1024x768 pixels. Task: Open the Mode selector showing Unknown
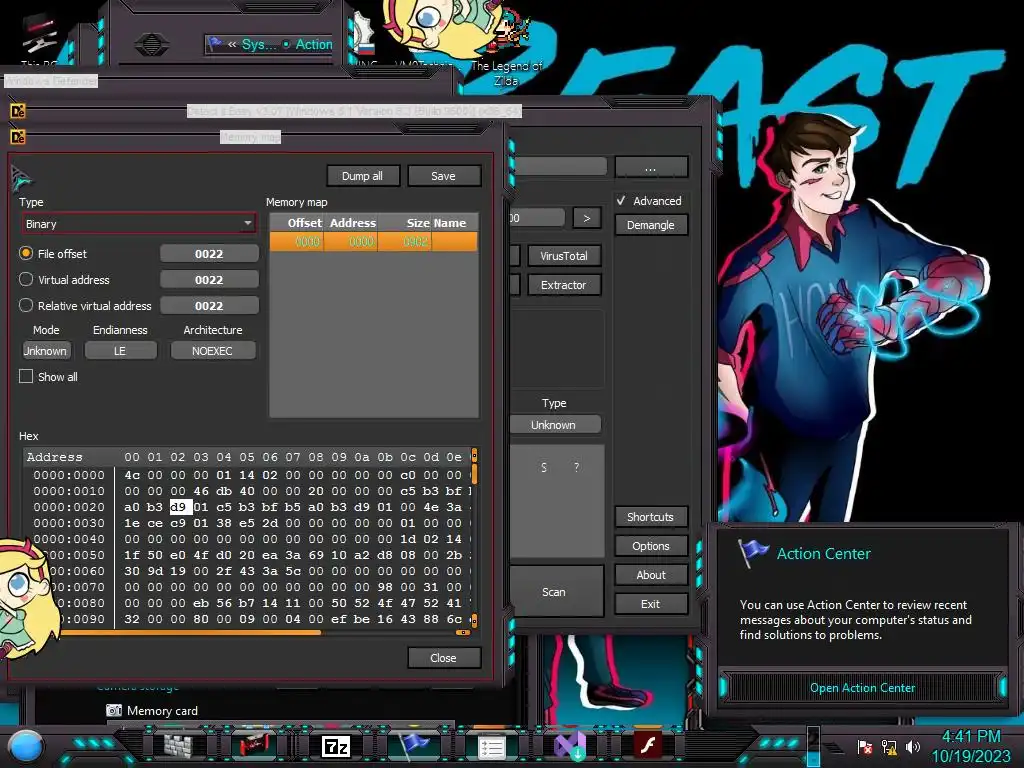point(46,351)
